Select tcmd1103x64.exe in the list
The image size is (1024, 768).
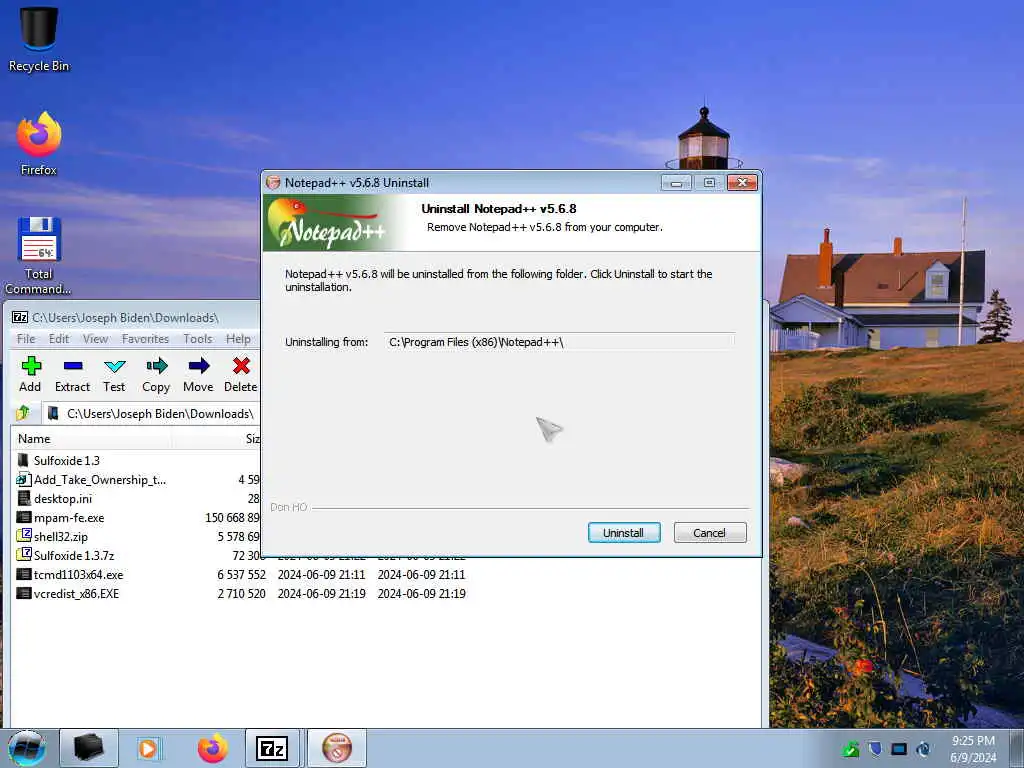pos(78,575)
